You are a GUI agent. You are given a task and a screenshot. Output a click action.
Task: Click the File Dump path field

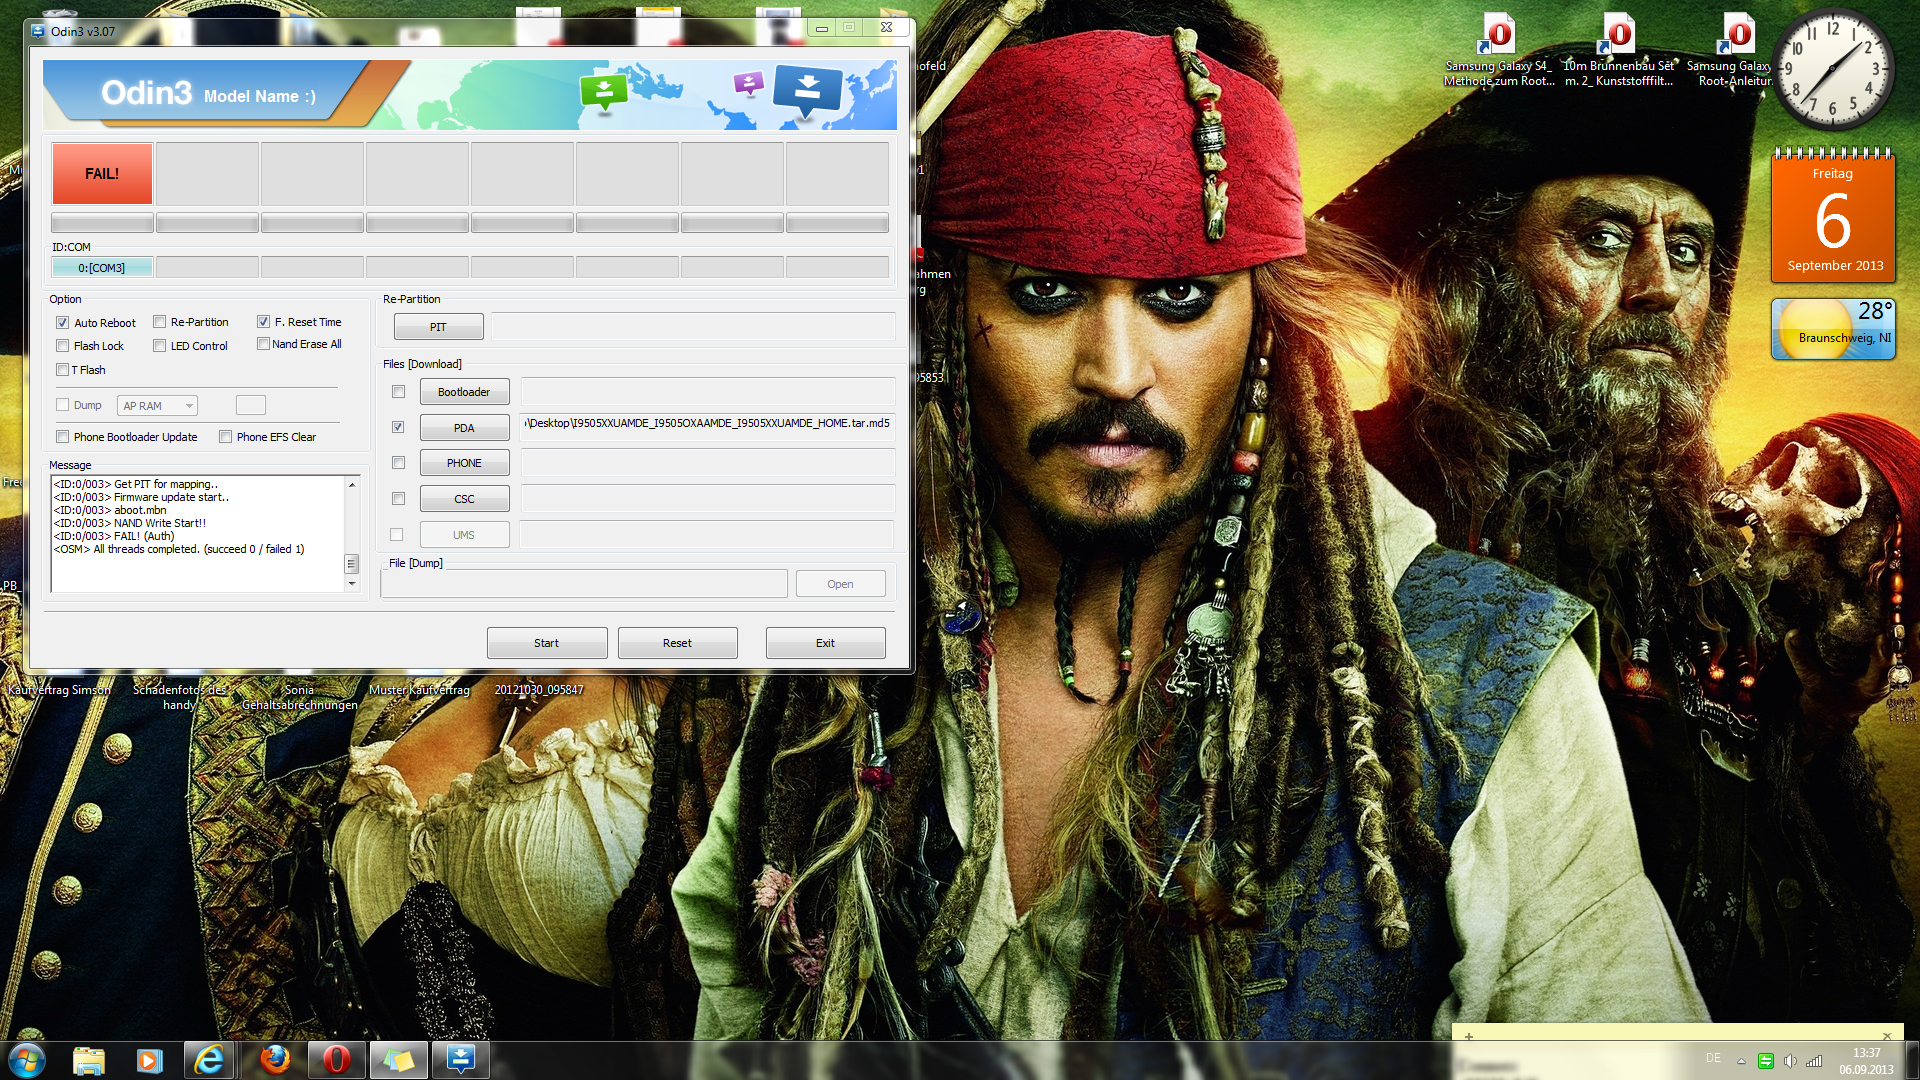click(x=584, y=584)
